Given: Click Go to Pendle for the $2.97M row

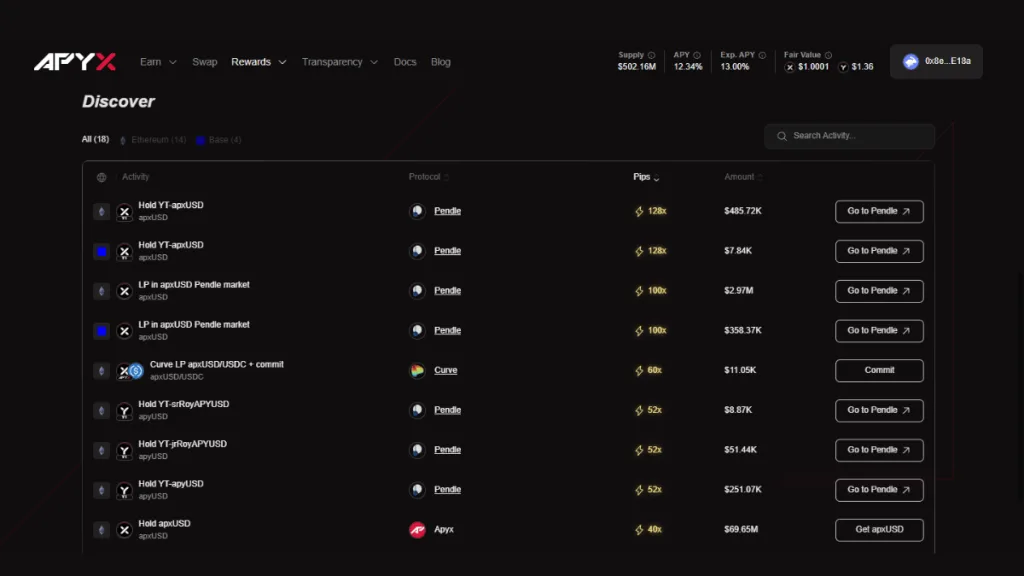Looking at the screenshot, I should click(879, 291).
